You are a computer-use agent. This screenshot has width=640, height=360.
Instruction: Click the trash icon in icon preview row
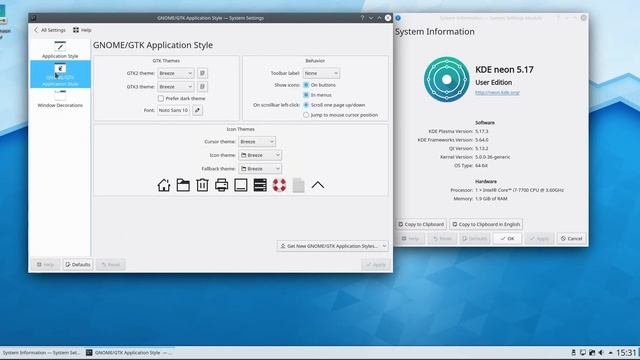pyautogui.click(x=202, y=185)
